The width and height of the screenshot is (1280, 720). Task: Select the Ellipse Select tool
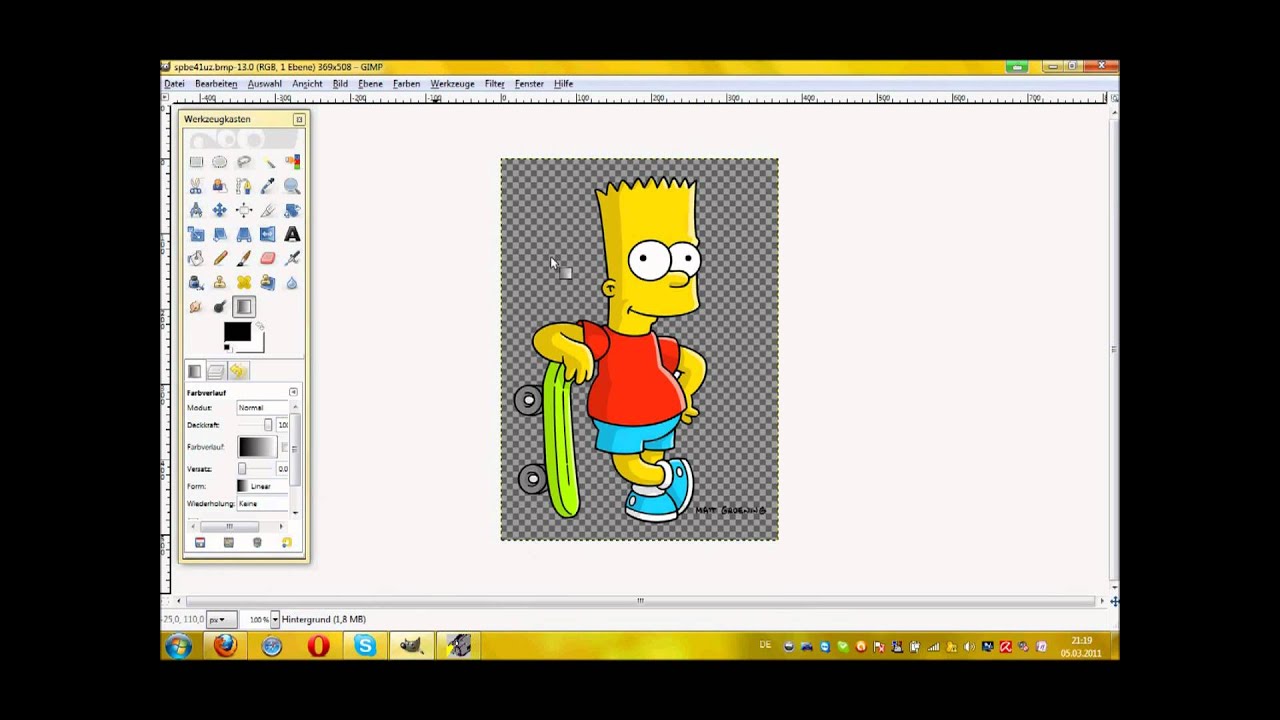(x=220, y=162)
